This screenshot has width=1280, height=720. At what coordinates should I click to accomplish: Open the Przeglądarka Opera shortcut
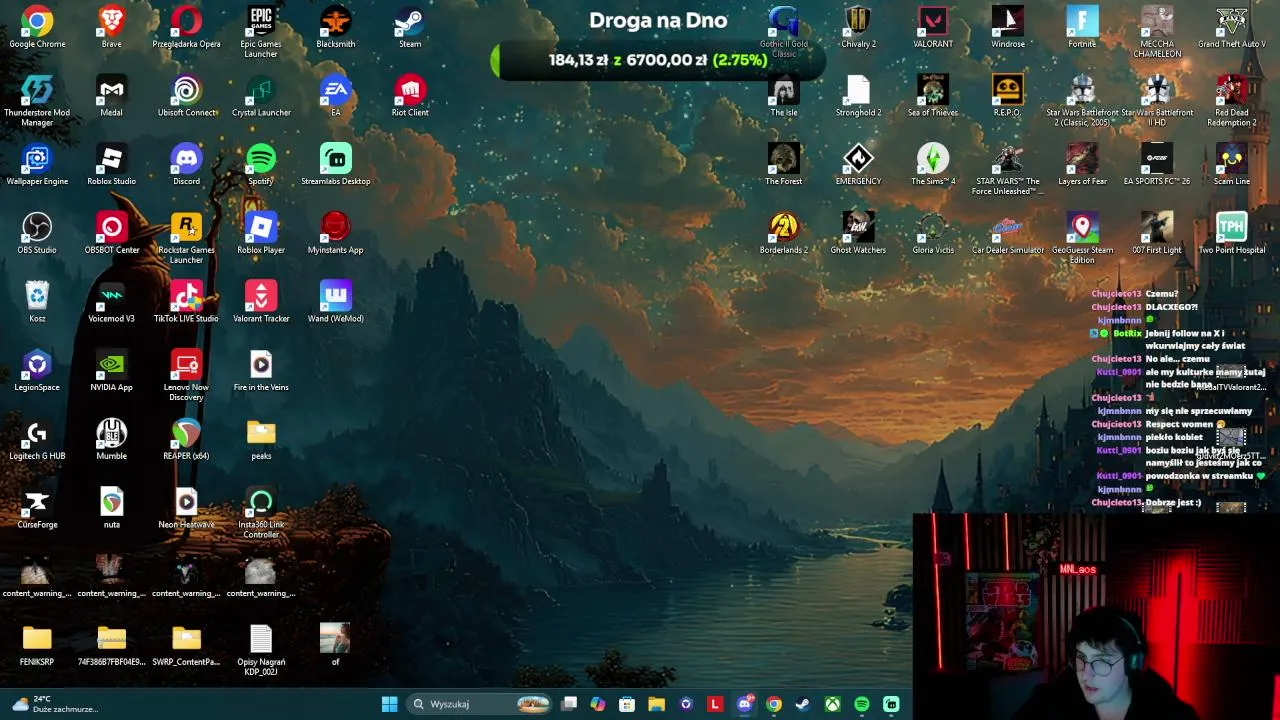pyautogui.click(x=186, y=27)
